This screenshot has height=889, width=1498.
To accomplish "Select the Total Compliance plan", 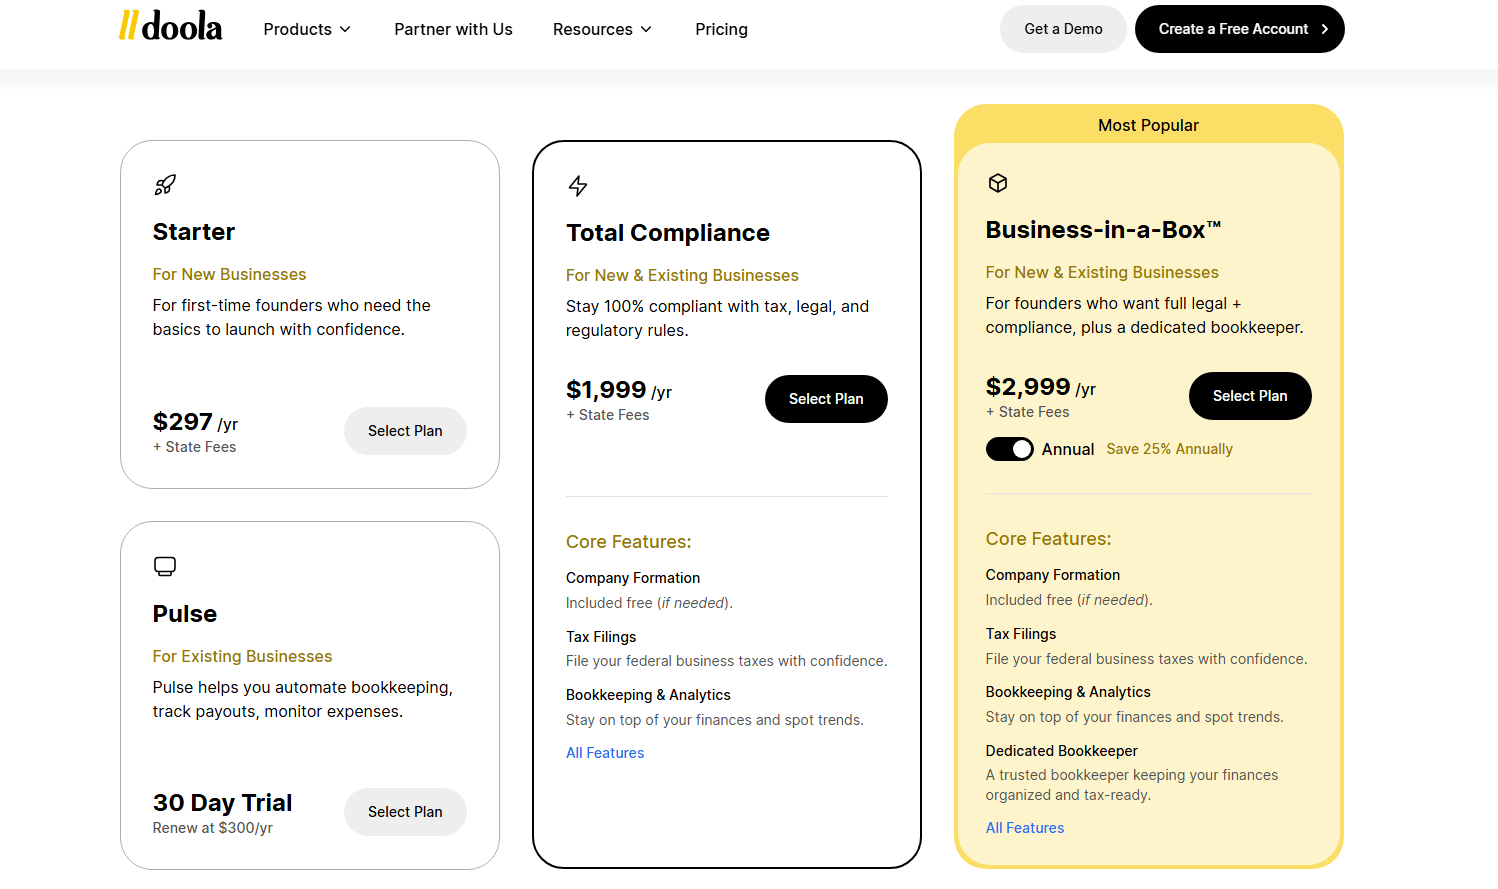I will tap(826, 399).
